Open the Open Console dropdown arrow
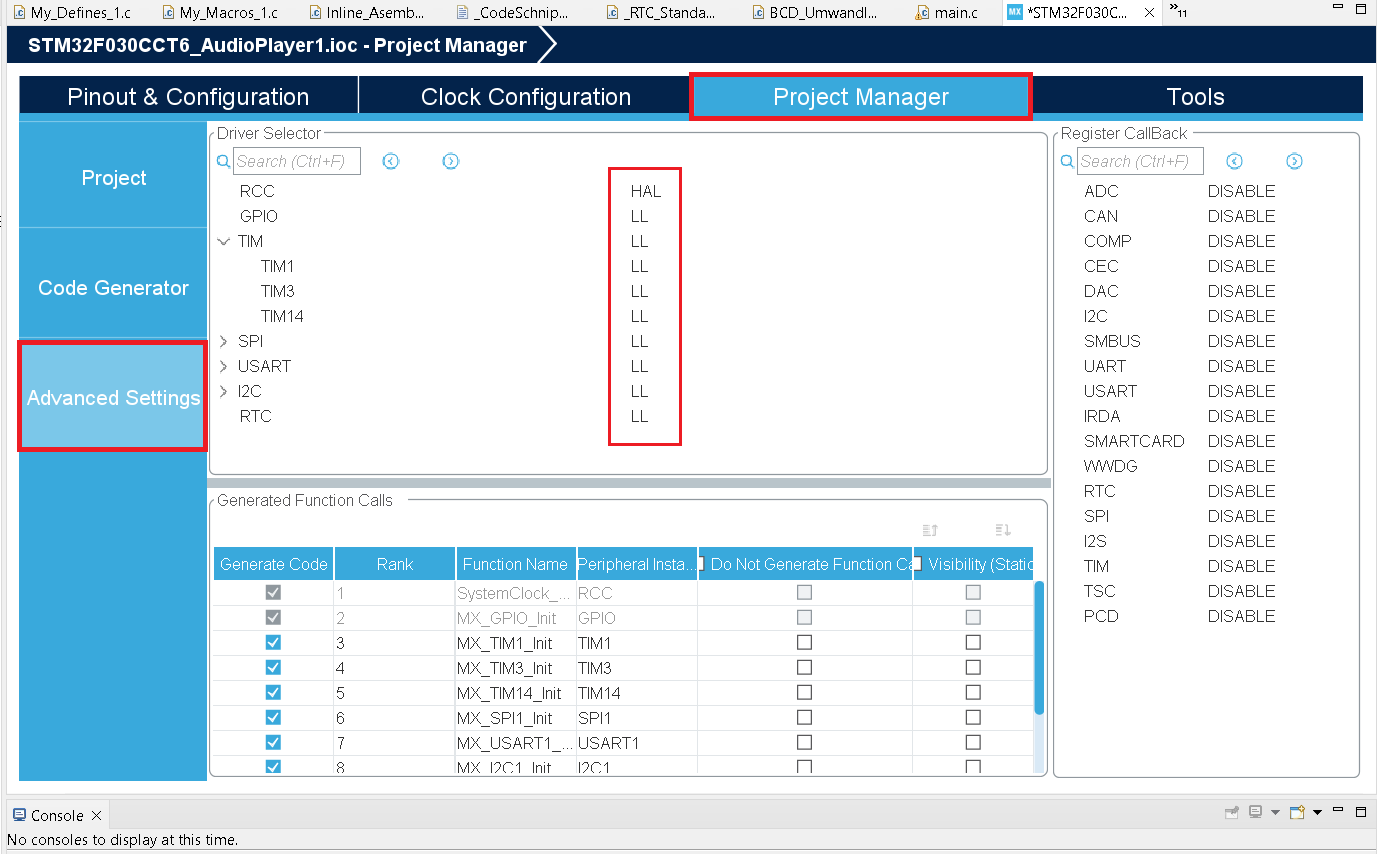The width and height of the screenshot is (1377, 854). (1317, 812)
